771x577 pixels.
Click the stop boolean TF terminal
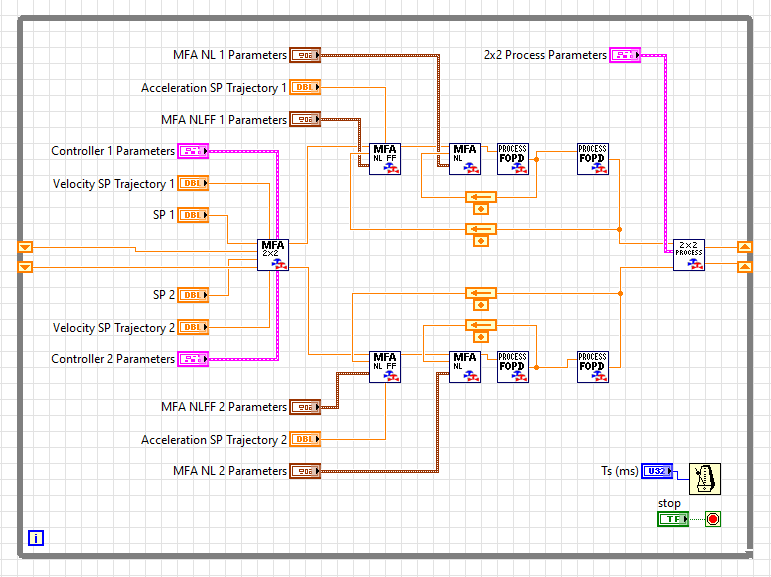[672, 519]
